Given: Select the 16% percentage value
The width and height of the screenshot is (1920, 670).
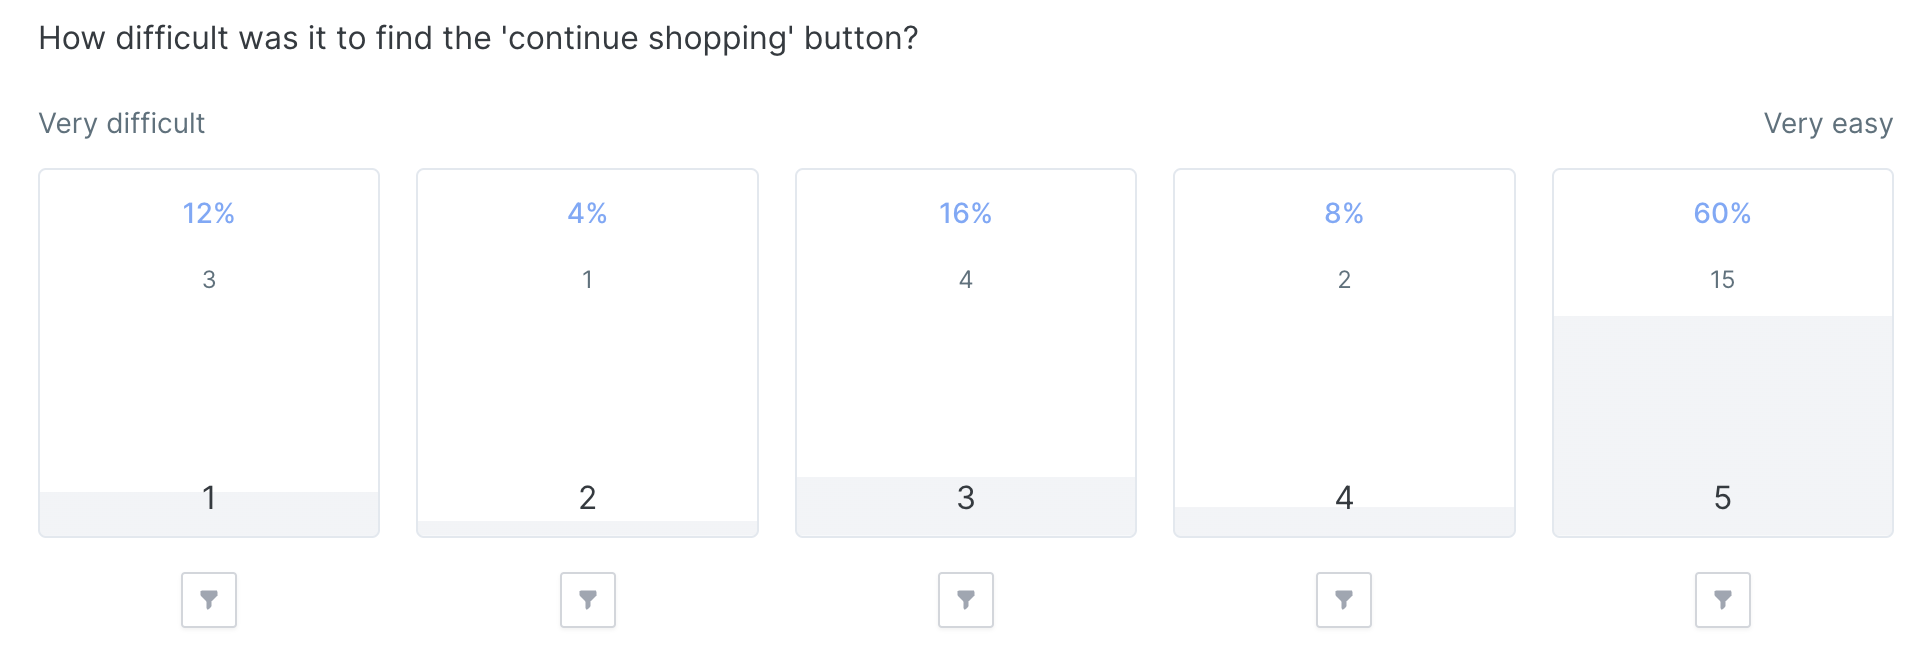Looking at the screenshot, I should pos(966,213).
